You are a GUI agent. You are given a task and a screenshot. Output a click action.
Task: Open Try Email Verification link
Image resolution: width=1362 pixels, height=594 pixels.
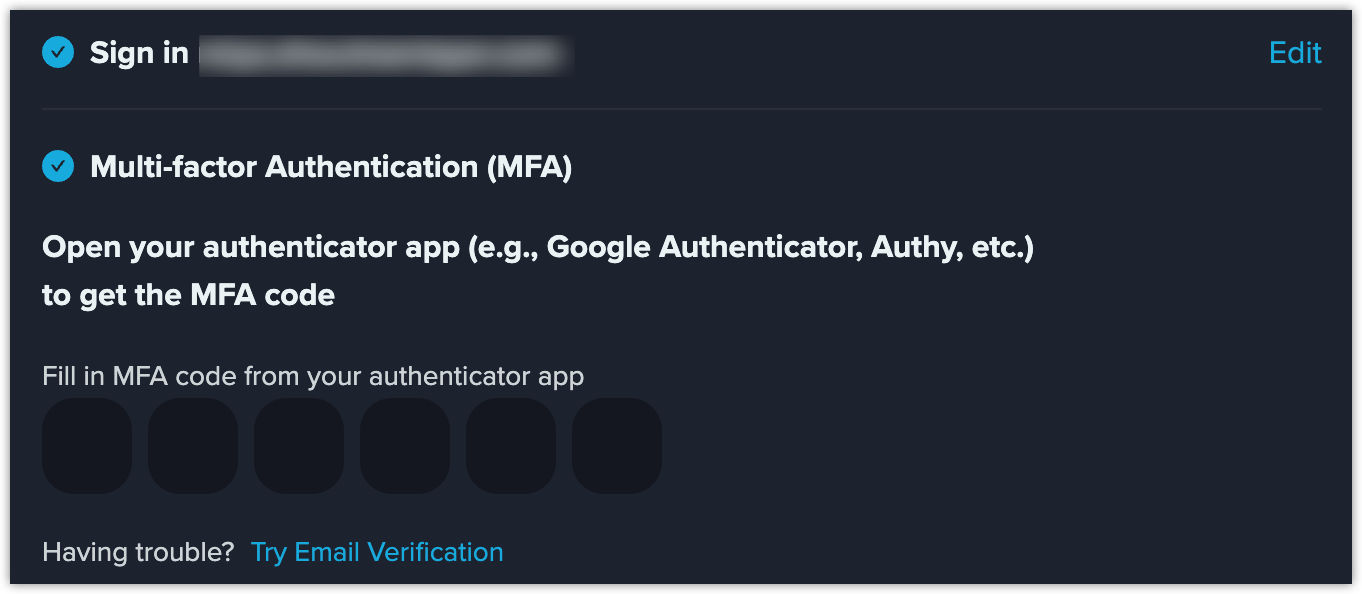click(x=377, y=552)
